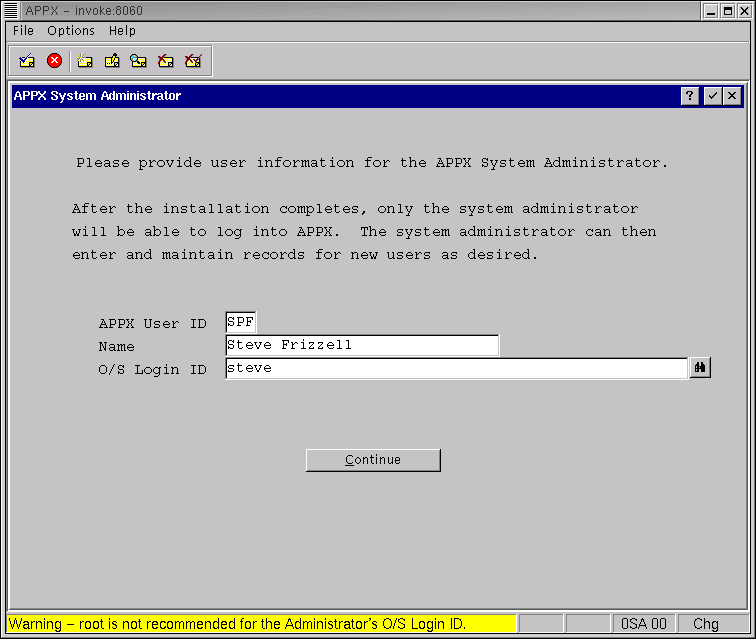Screen dimensions: 756x639
Task: Close the APPX invoke:8060 window
Action: (744, 11)
